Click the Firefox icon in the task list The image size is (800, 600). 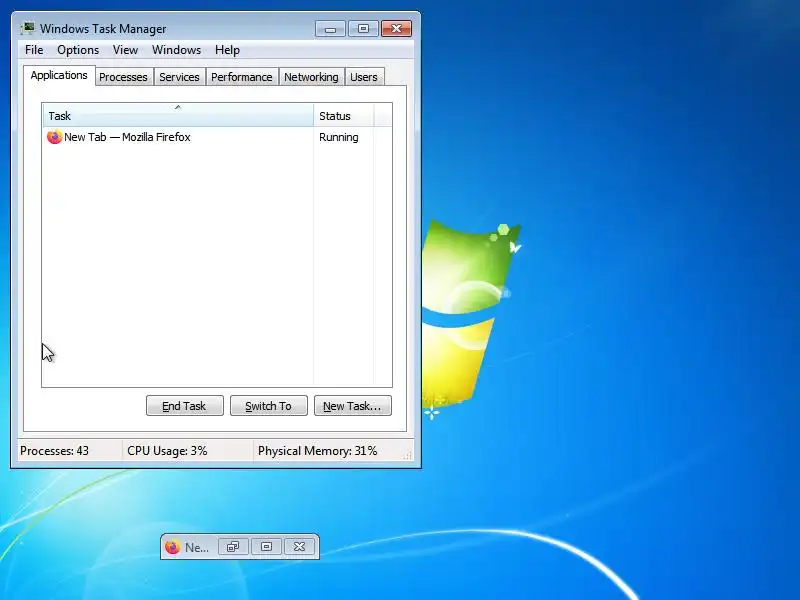[54, 137]
